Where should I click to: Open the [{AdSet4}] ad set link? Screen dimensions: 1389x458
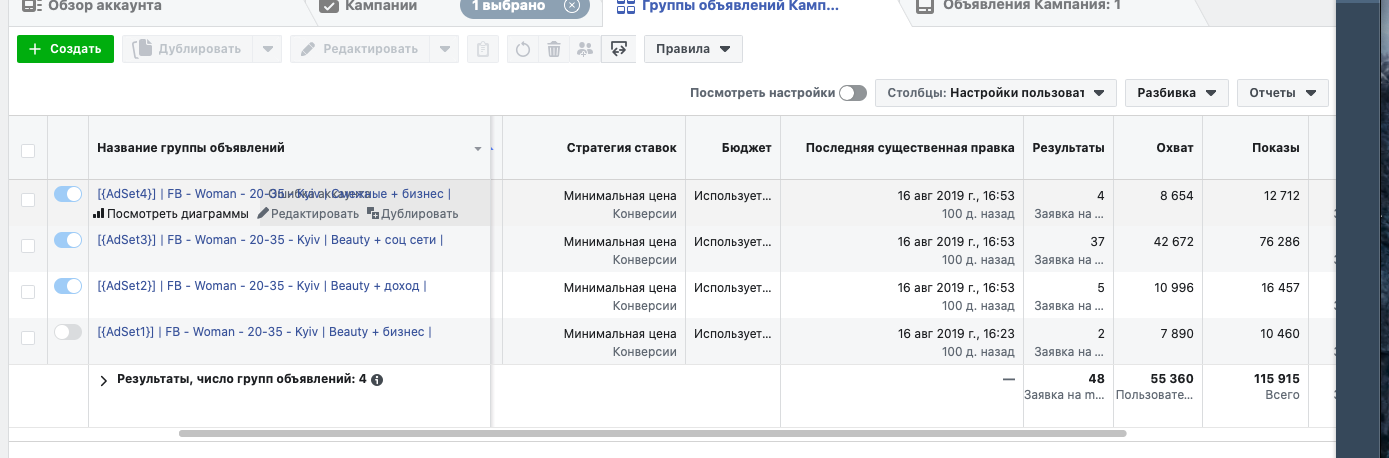tap(274, 194)
